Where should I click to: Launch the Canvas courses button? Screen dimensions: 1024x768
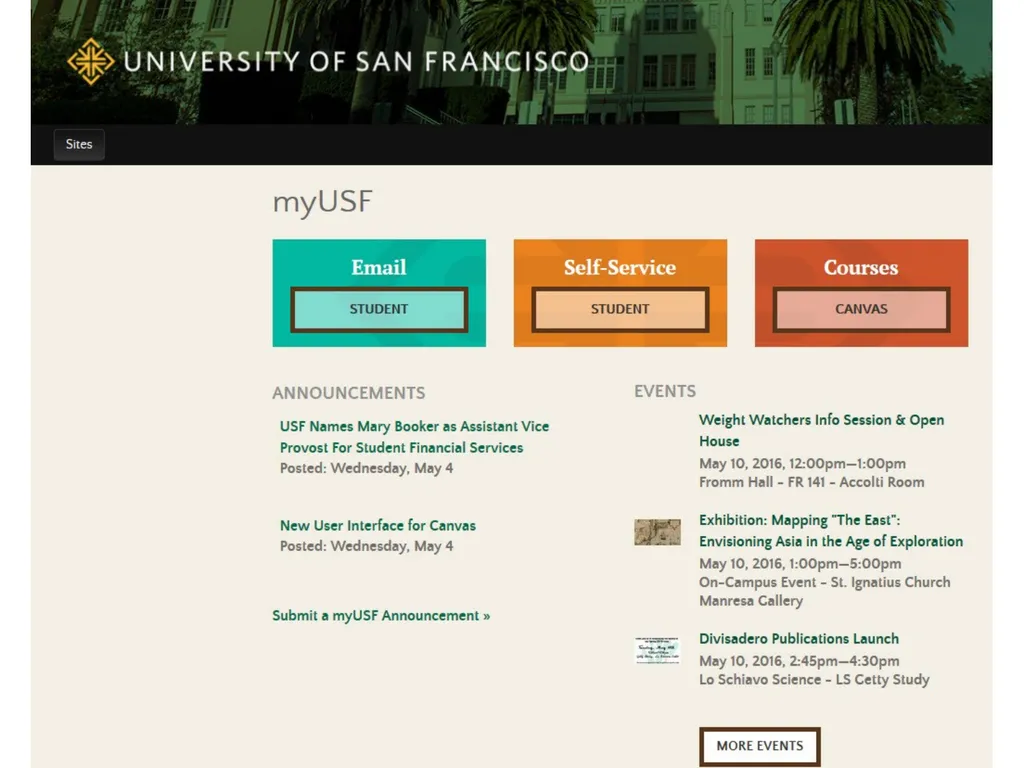click(861, 310)
